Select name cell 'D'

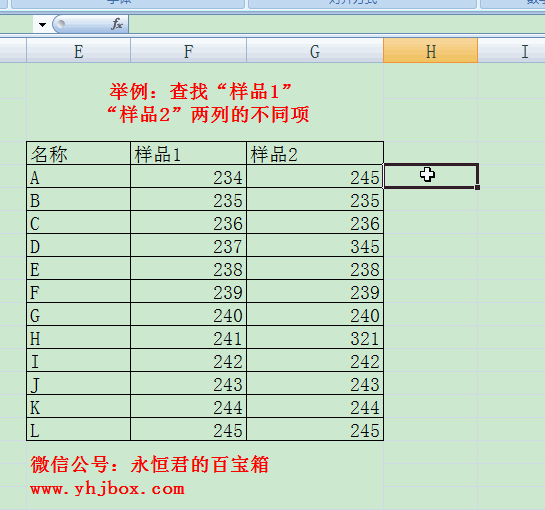click(79, 245)
